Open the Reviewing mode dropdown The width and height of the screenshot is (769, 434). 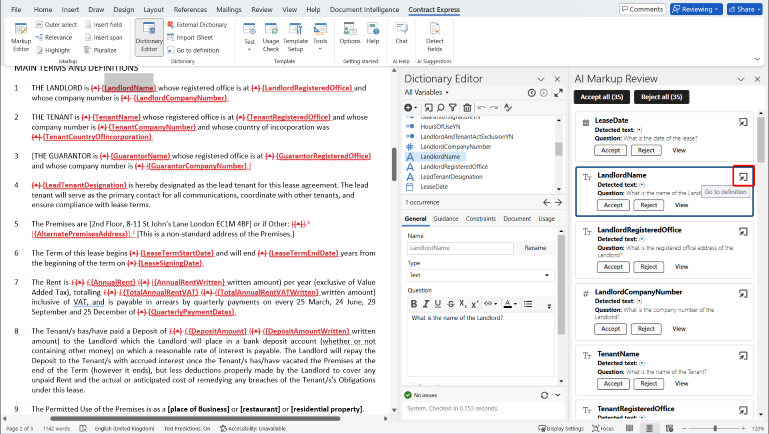point(698,9)
